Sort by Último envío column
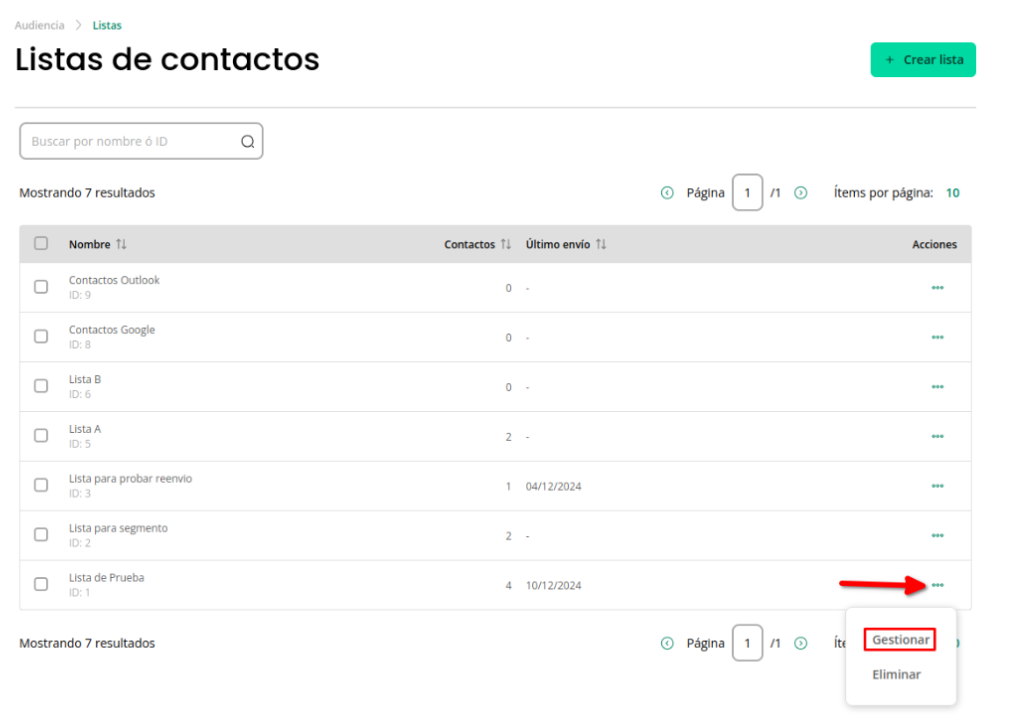The height and width of the screenshot is (725, 1009). pyautogui.click(x=601, y=244)
